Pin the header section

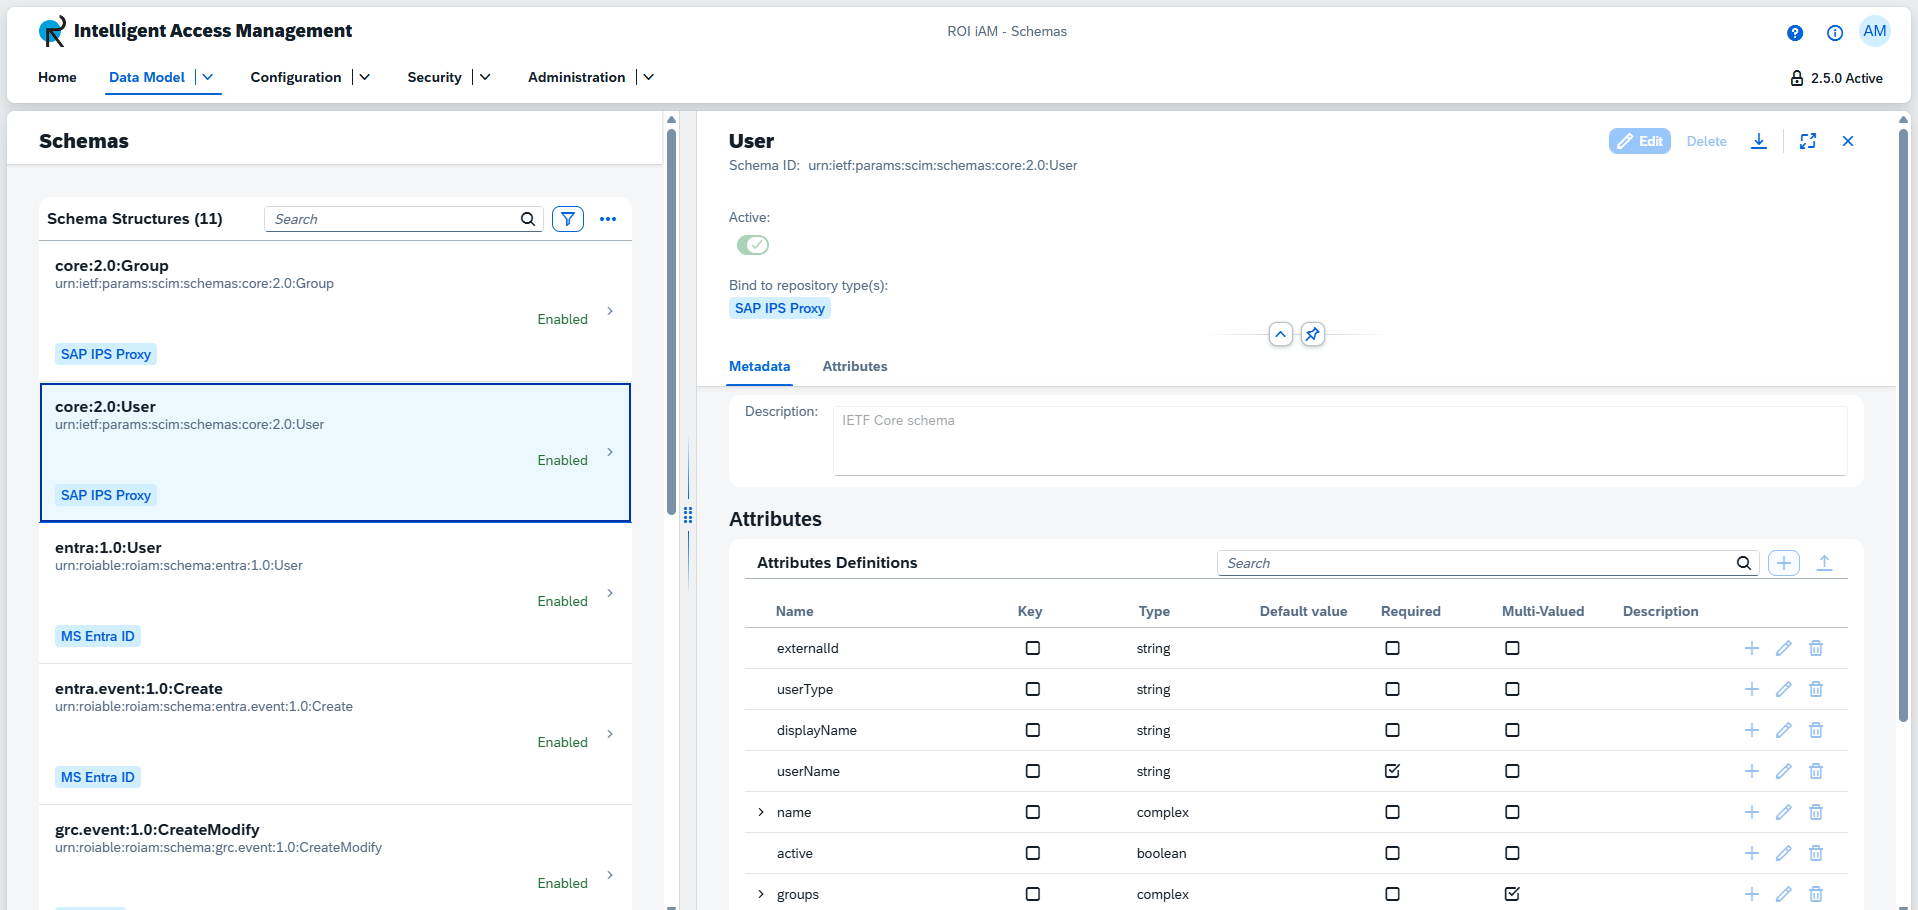click(x=1313, y=334)
